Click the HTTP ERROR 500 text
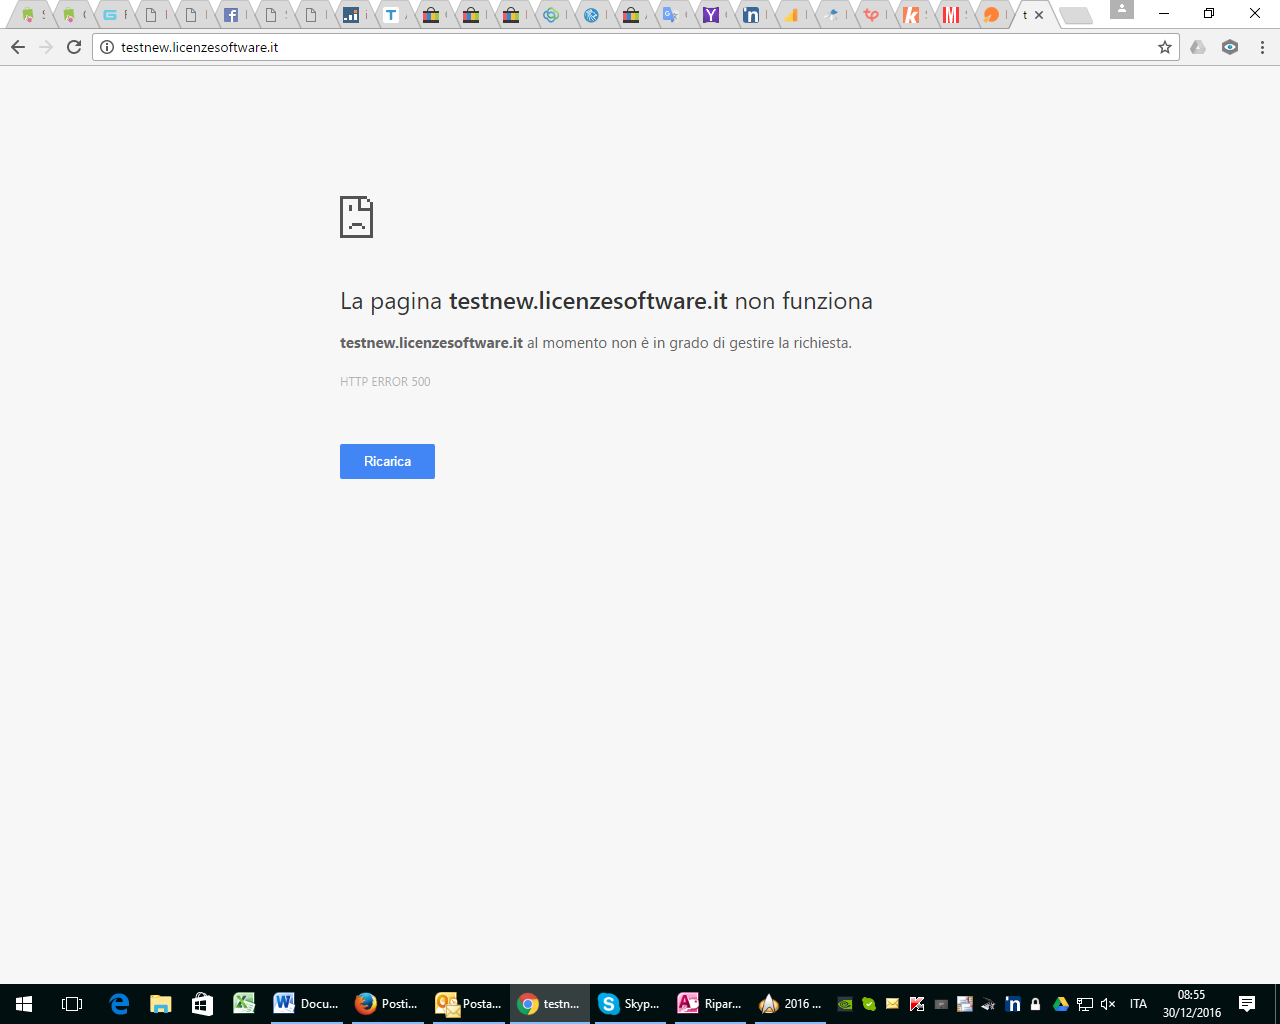This screenshot has width=1280, height=1024. 385,382
